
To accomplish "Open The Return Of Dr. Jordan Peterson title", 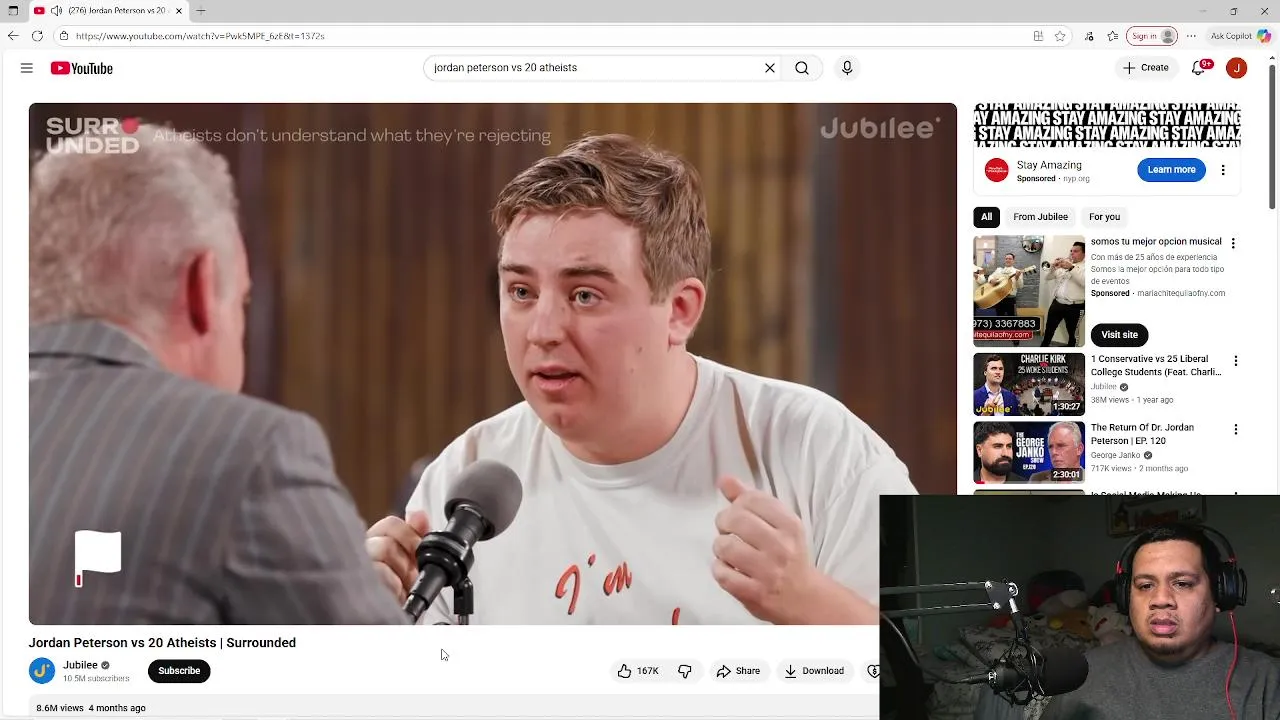I will (1142, 434).
